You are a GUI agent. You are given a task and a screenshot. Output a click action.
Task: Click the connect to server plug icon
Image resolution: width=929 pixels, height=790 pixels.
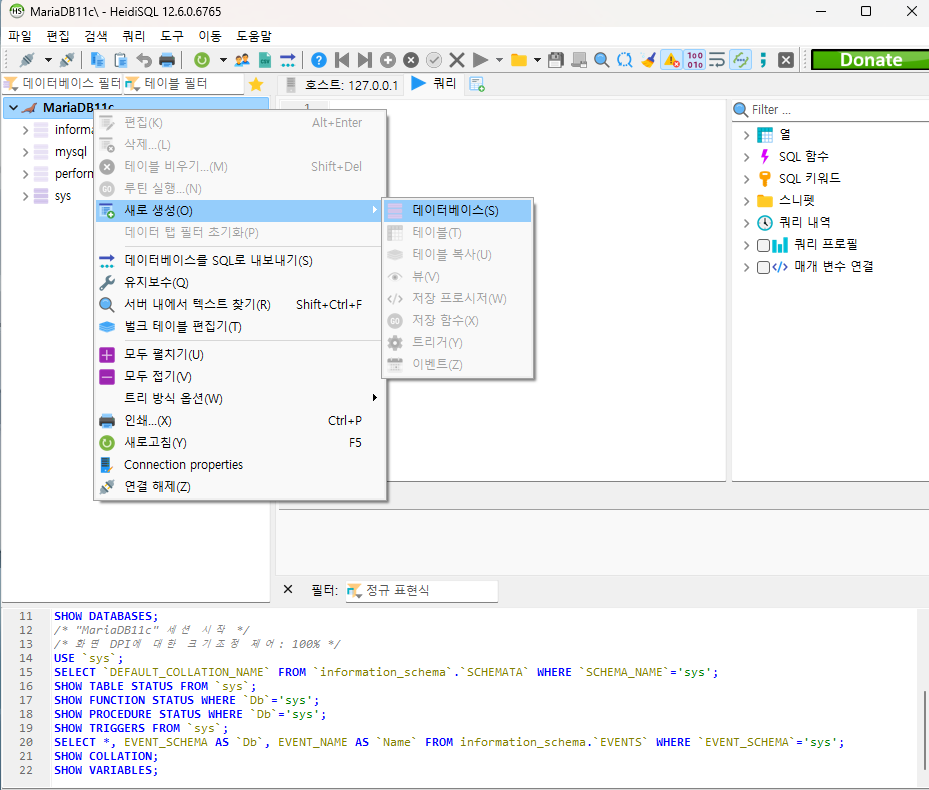tap(27, 60)
